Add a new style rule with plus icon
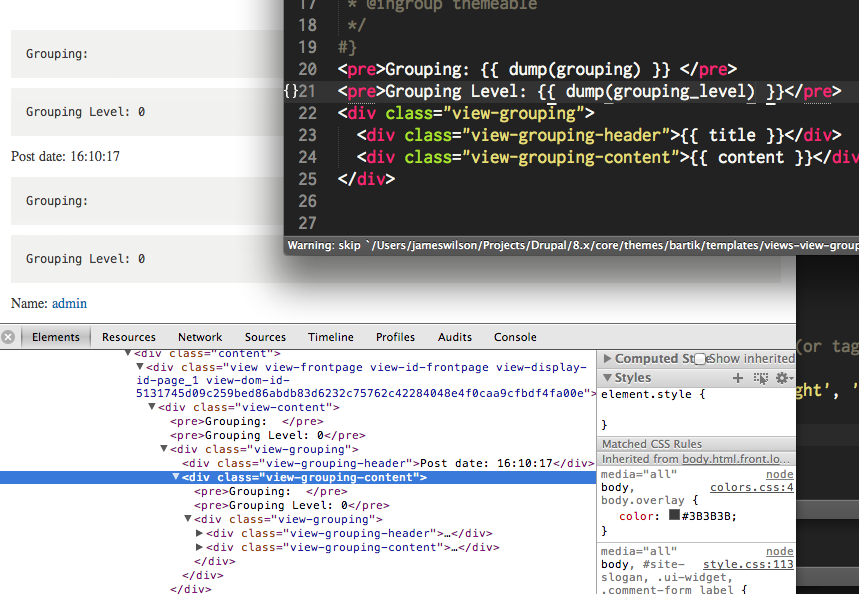859x594 pixels. (738, 378)
